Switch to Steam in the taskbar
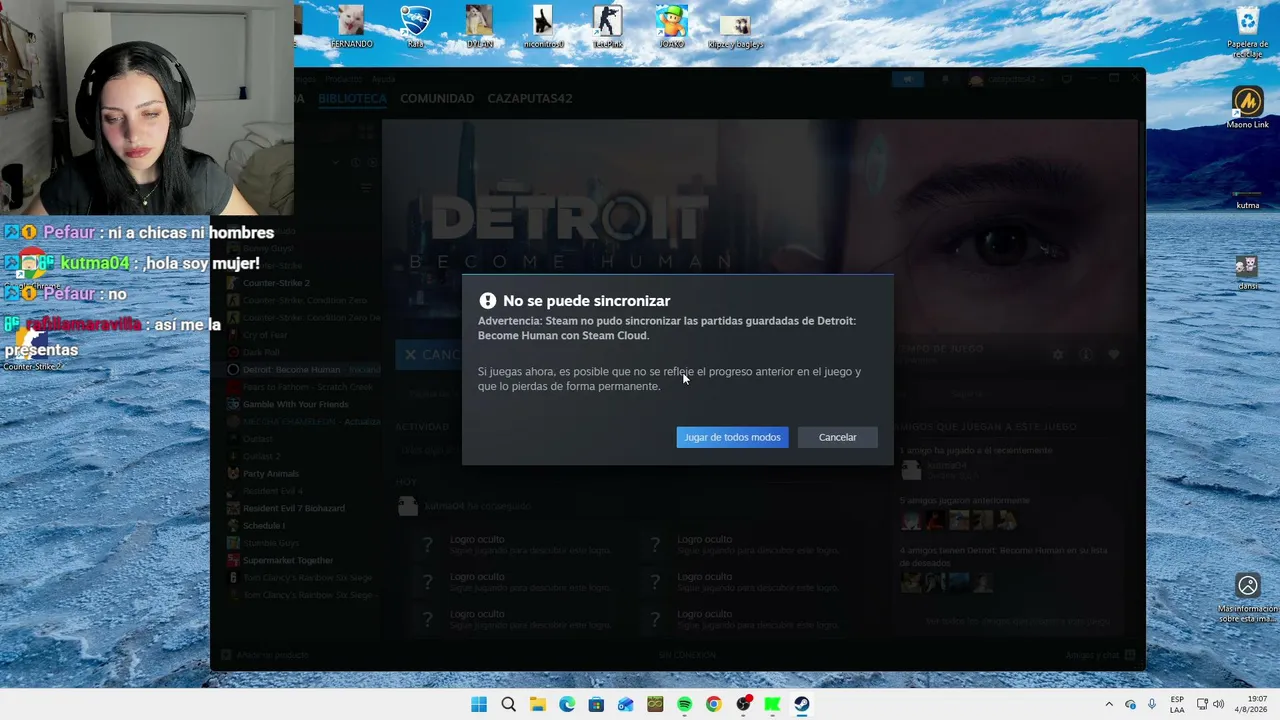The image size is (1280, 720). [x=801, y=704]
